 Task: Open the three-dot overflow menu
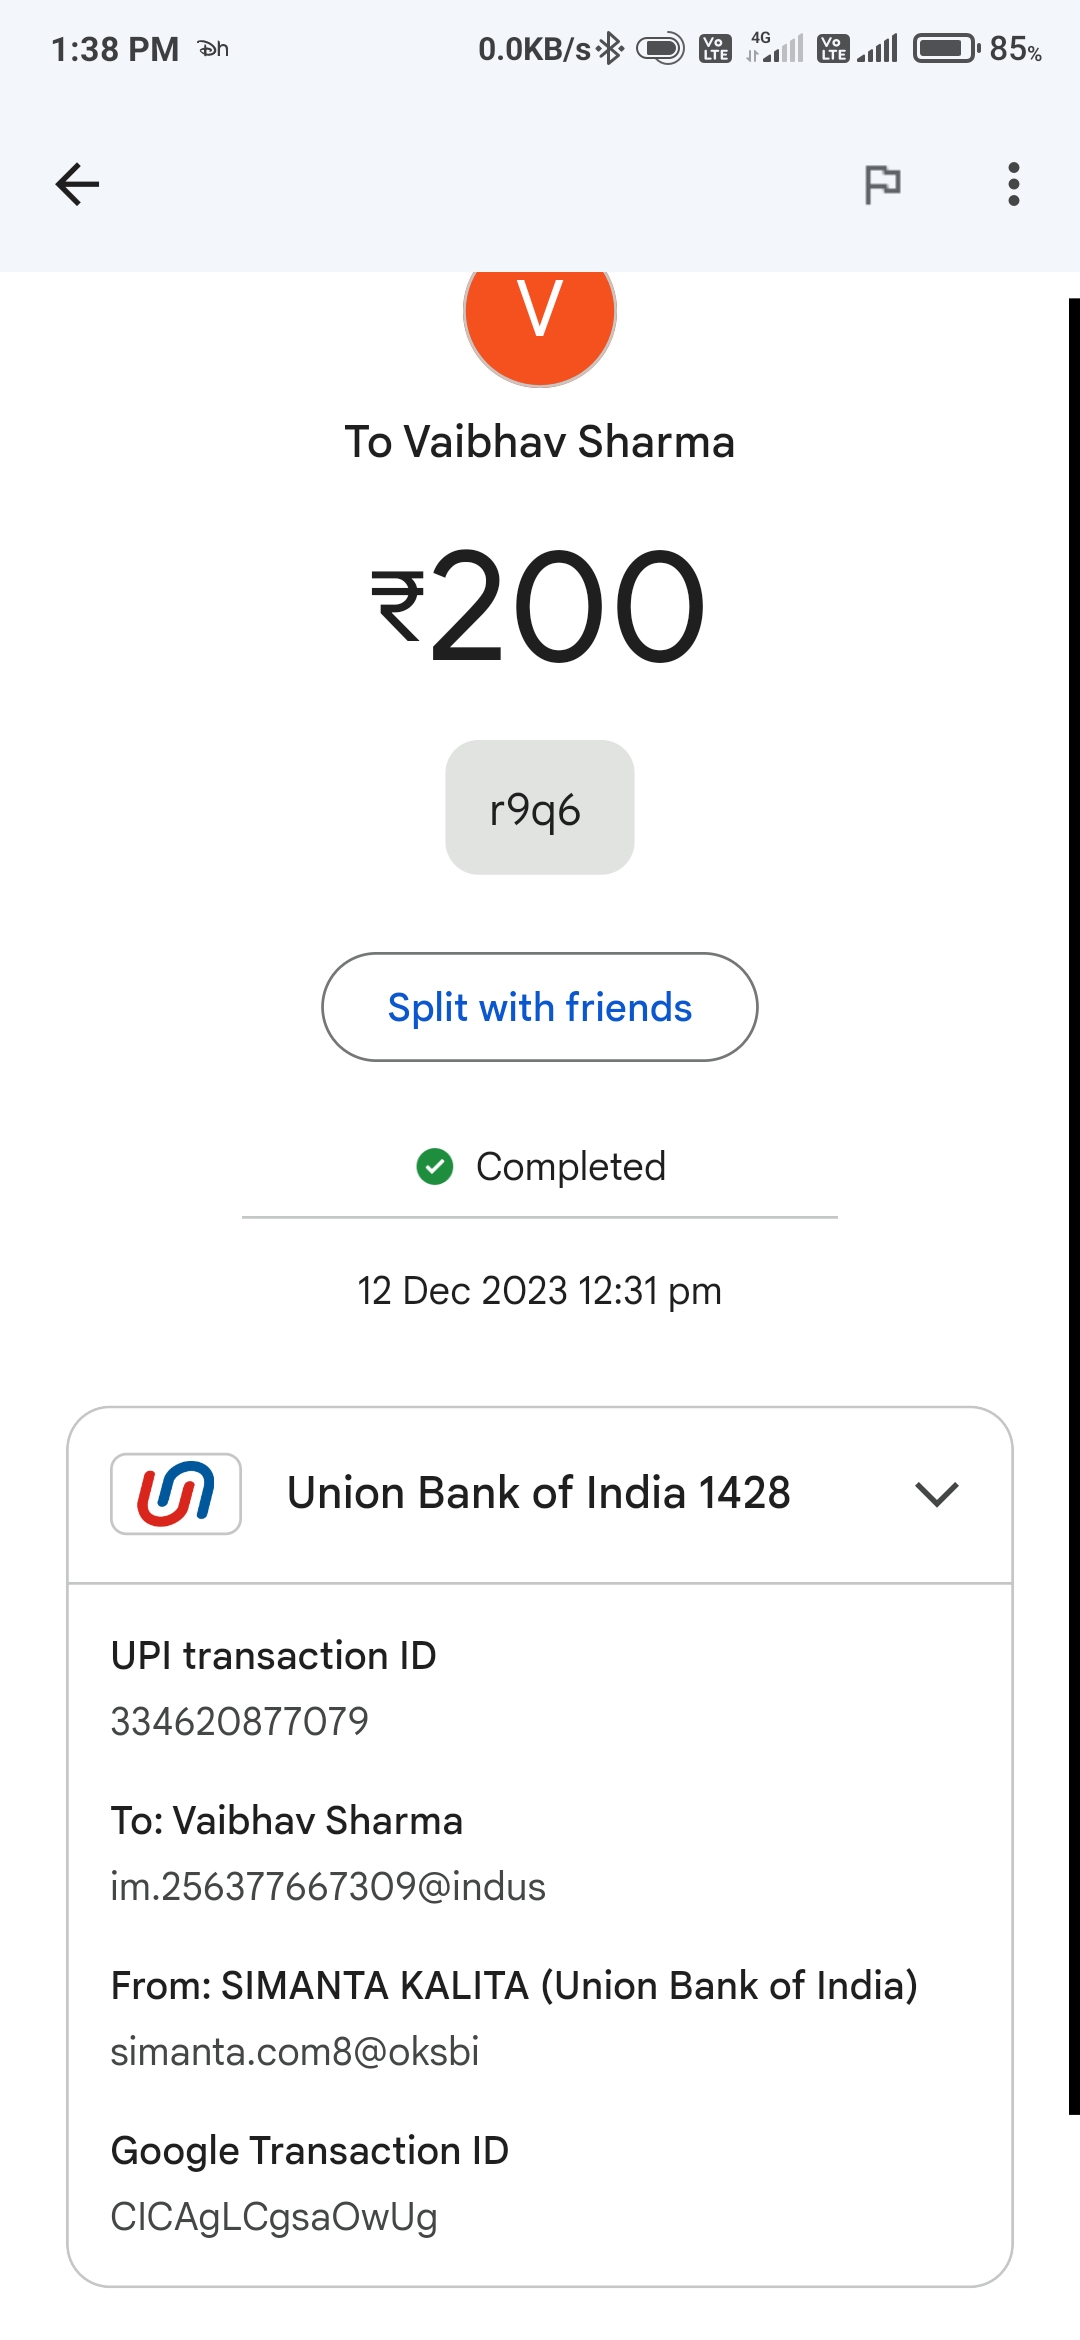point(1013,185)
